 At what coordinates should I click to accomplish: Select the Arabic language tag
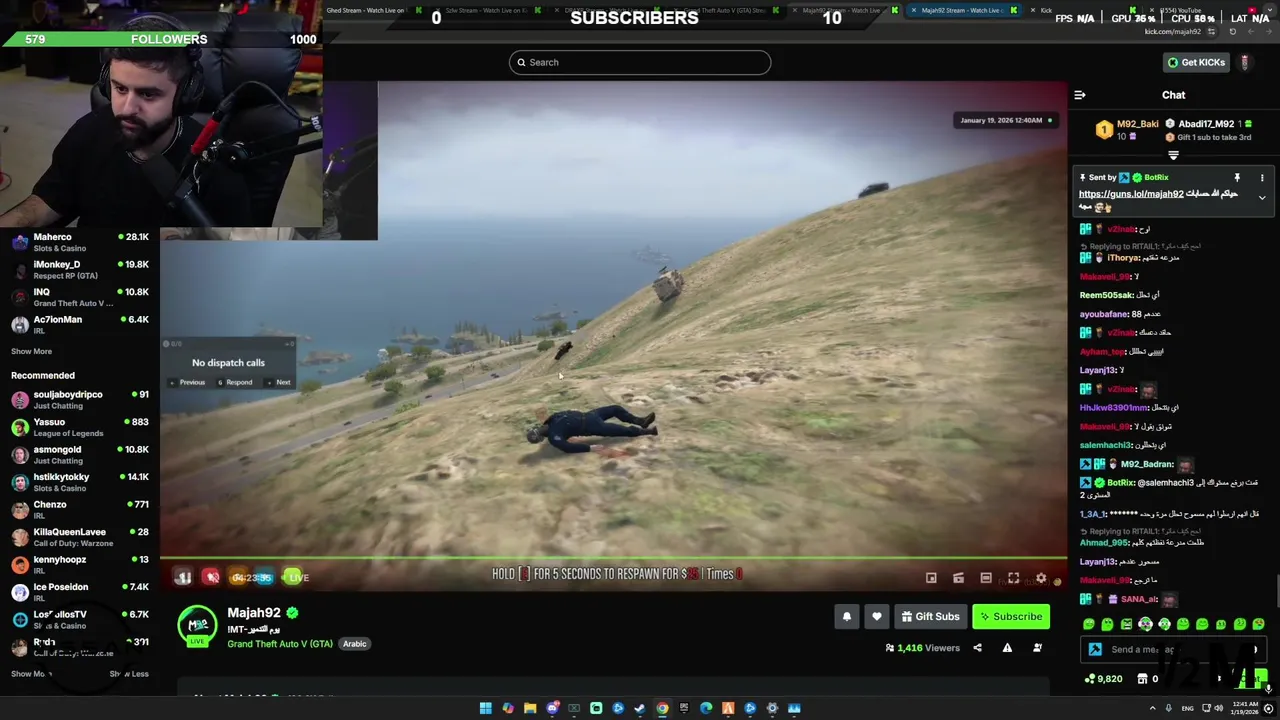pos(355,644)
